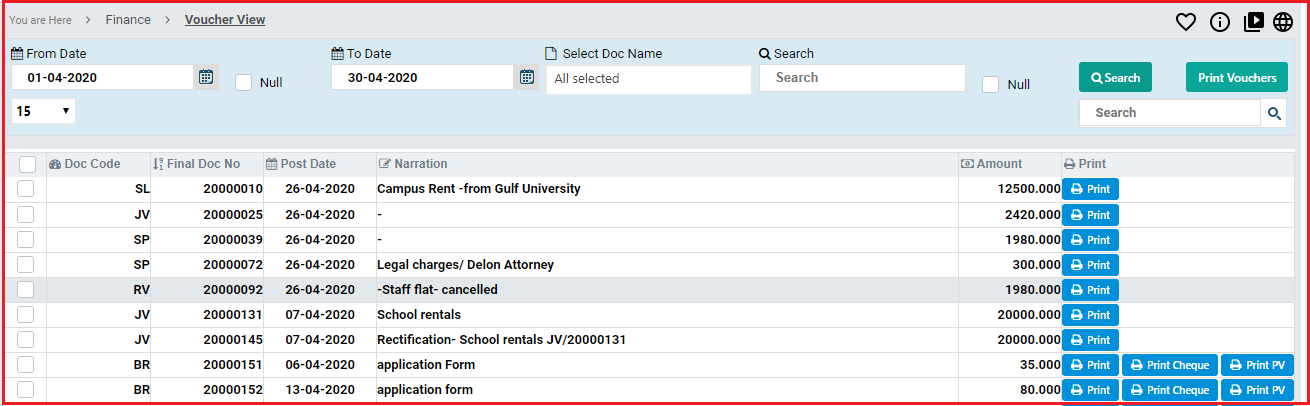Click the green Search button

1114,78
